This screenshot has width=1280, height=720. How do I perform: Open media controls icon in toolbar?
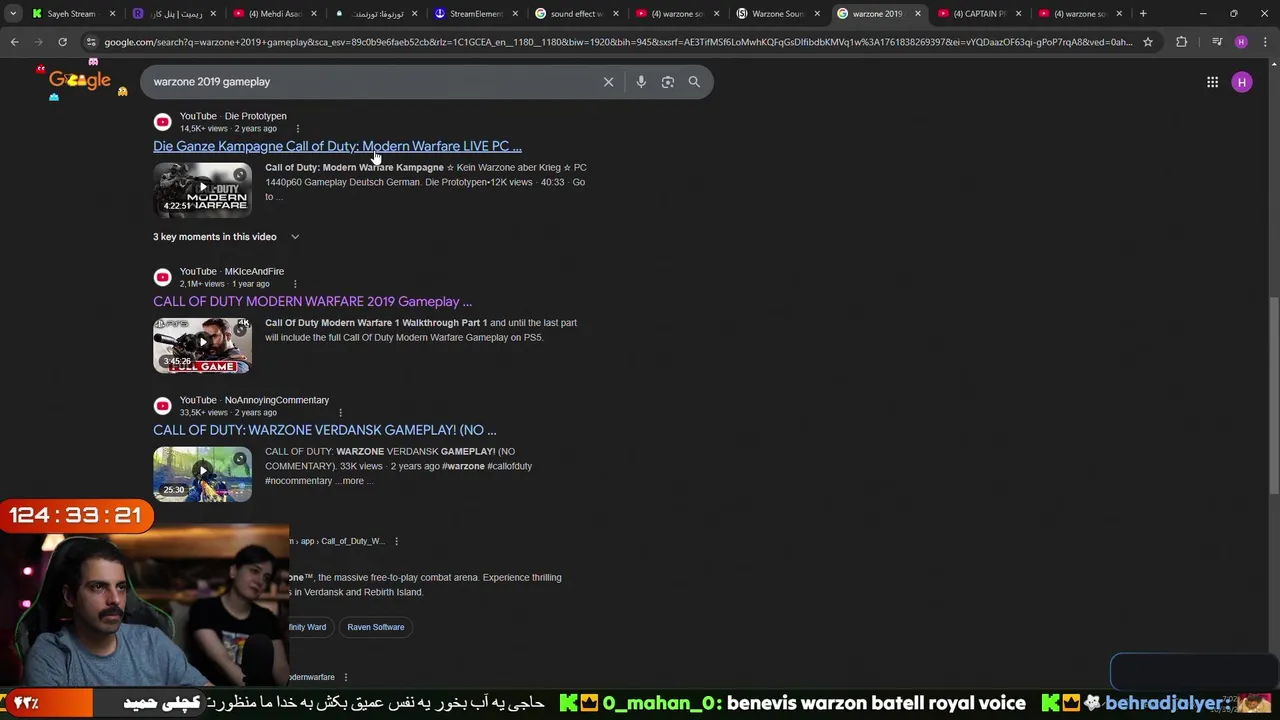point(1217,42)
